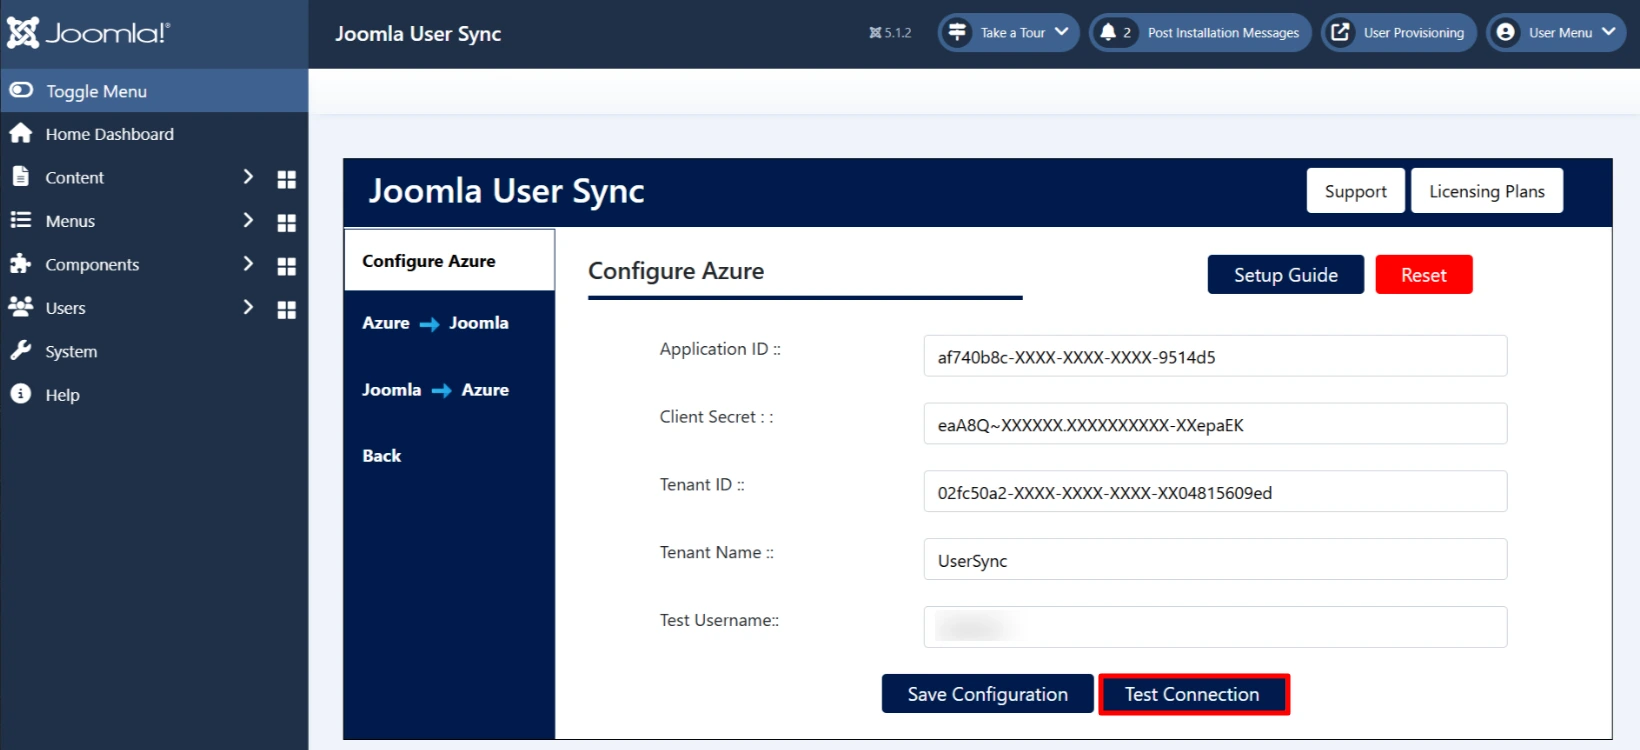Click the red Reset button
Viewport: 1640px width, 750px height.
(x=1423, y=275)
